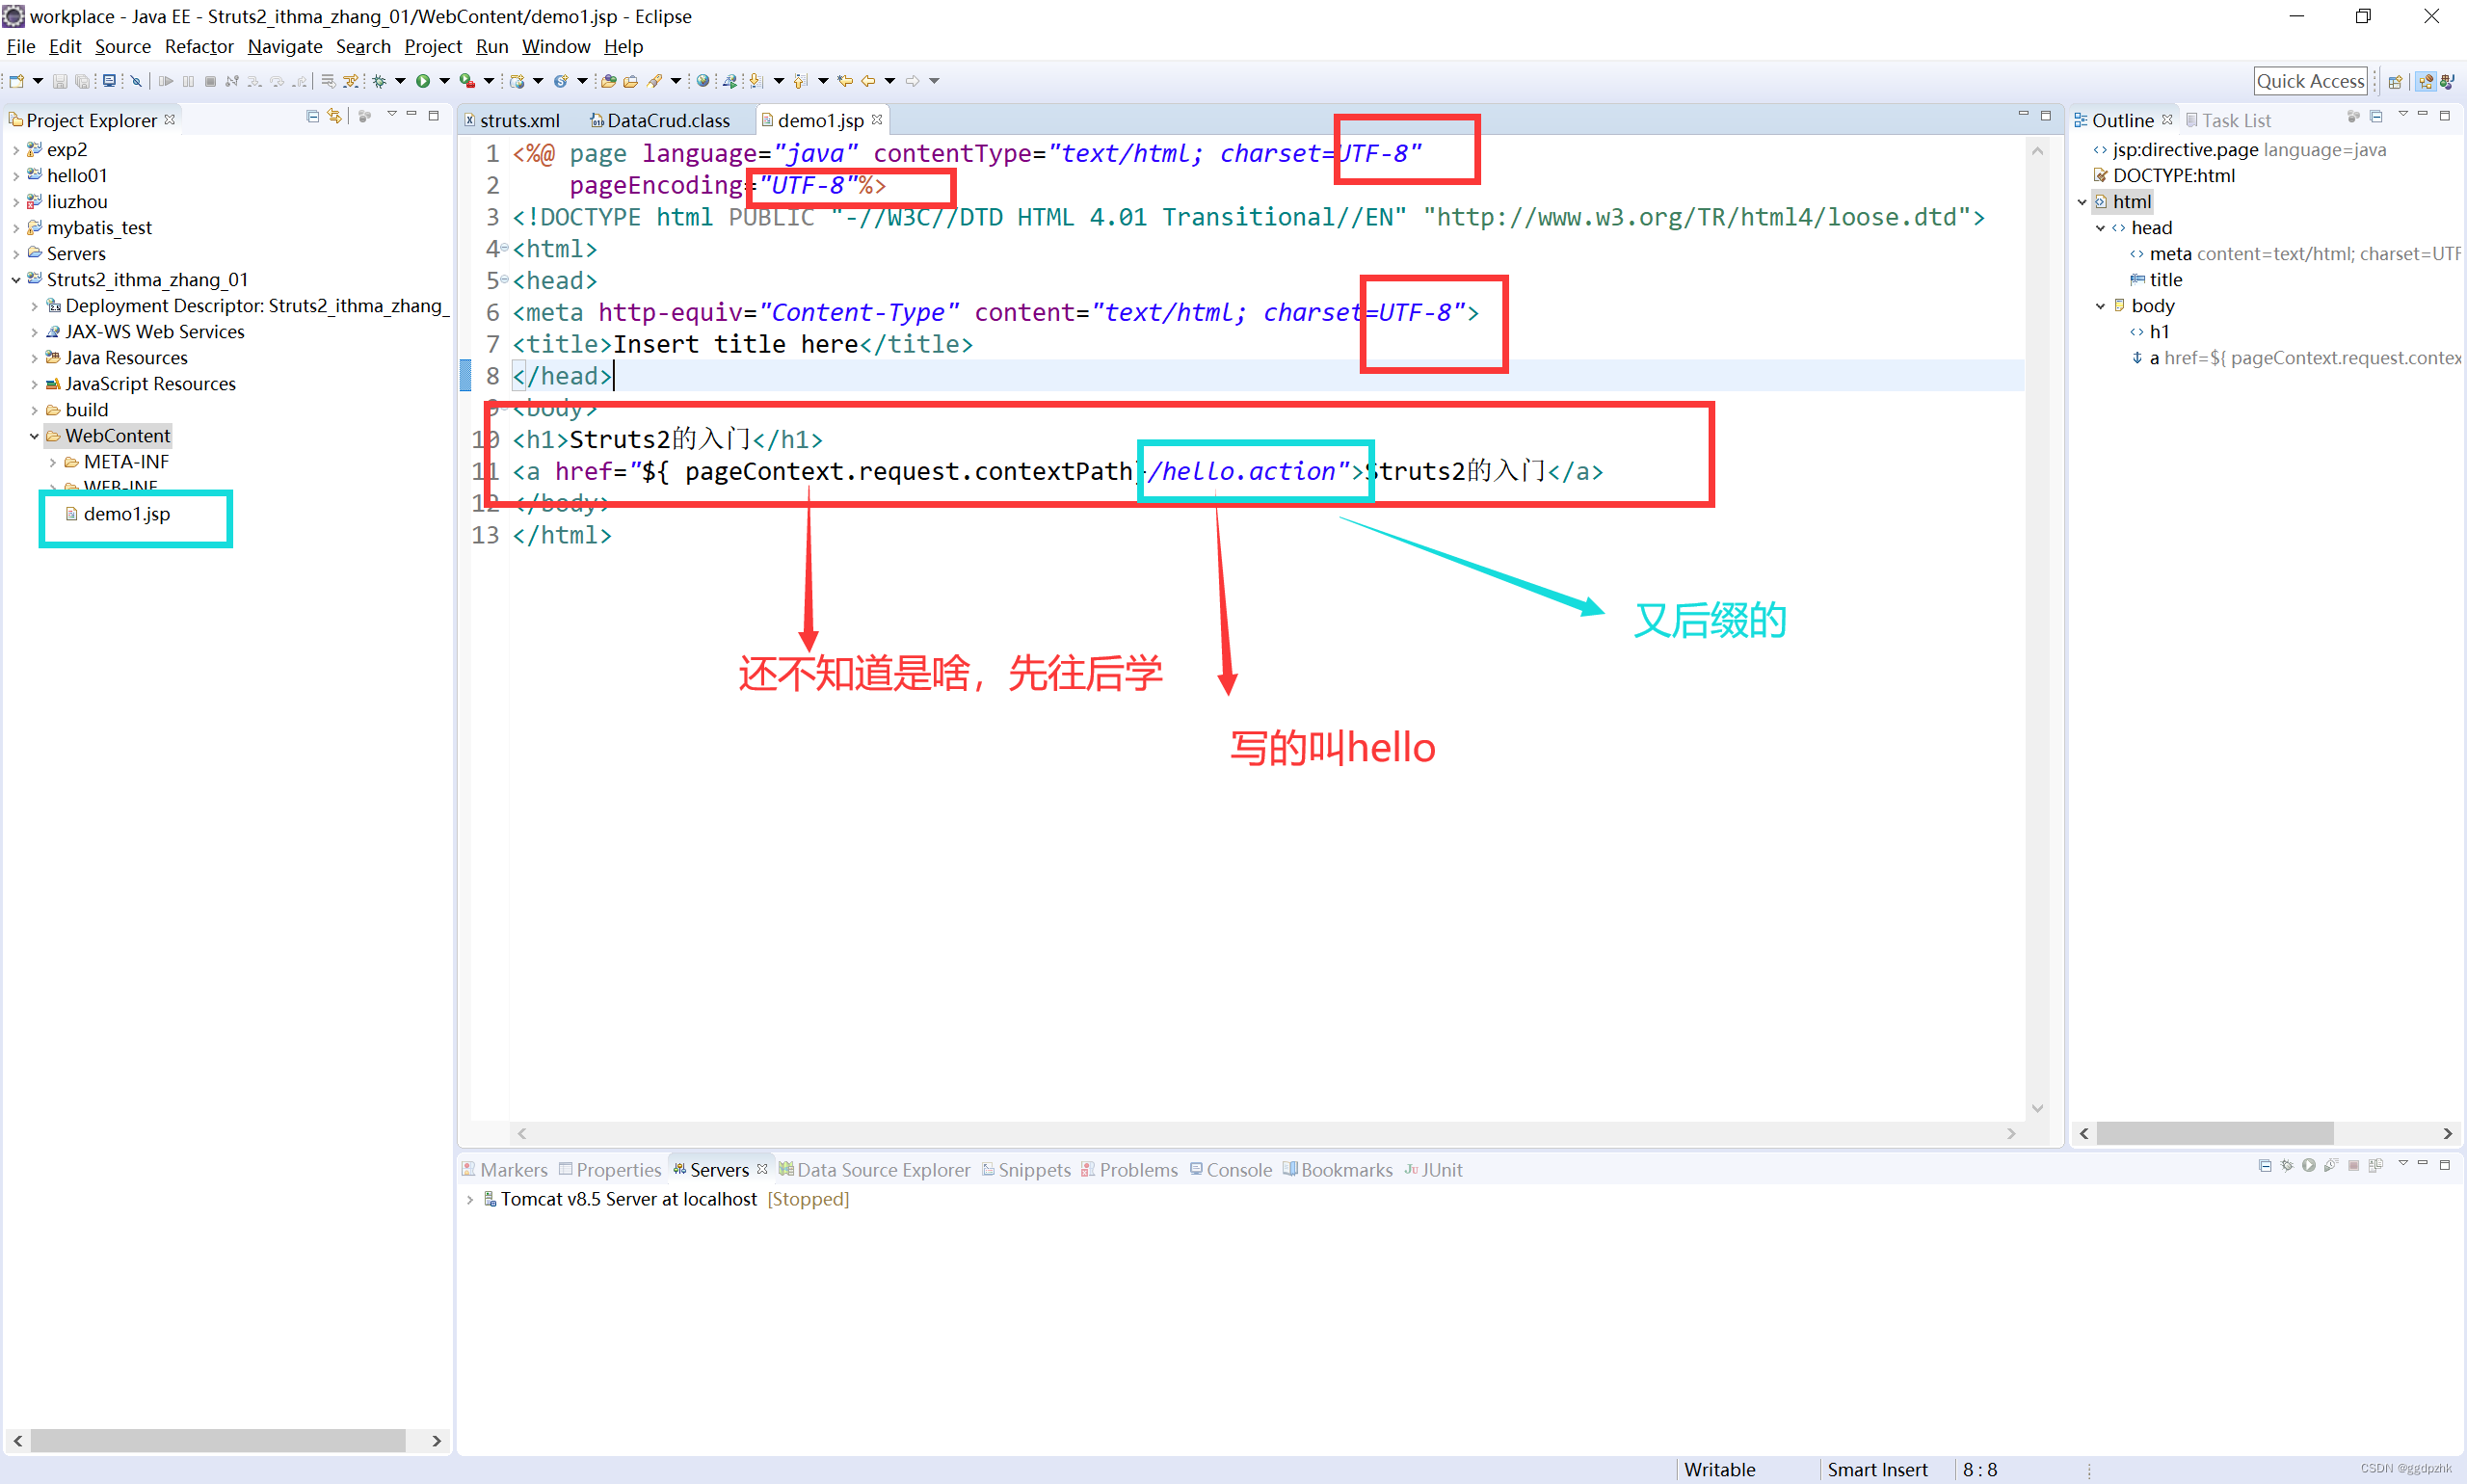
Task: Click Collapse All in Project Explorer
Action: tap(313, 116)
